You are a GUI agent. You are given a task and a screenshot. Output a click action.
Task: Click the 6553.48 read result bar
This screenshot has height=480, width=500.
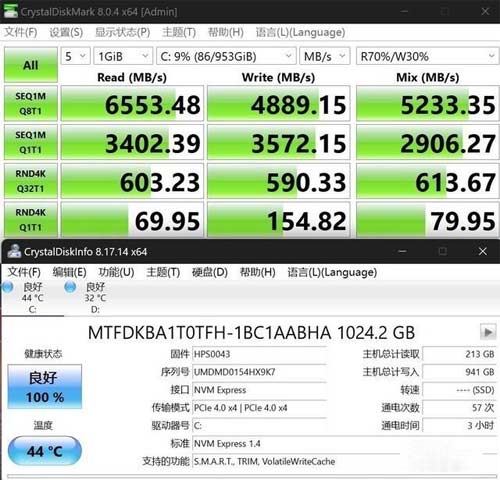(132, 103)
